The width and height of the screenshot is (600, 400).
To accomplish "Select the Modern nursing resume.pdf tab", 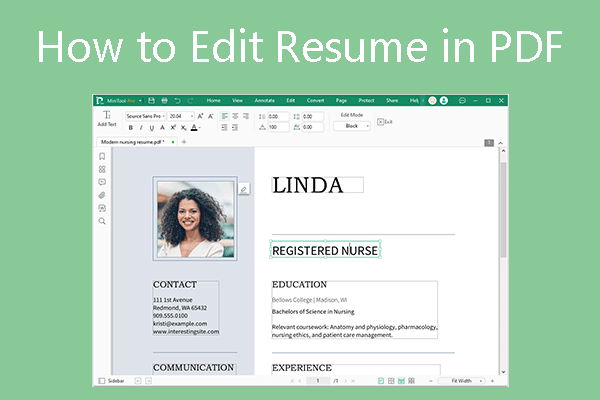I will coord(136,142).
